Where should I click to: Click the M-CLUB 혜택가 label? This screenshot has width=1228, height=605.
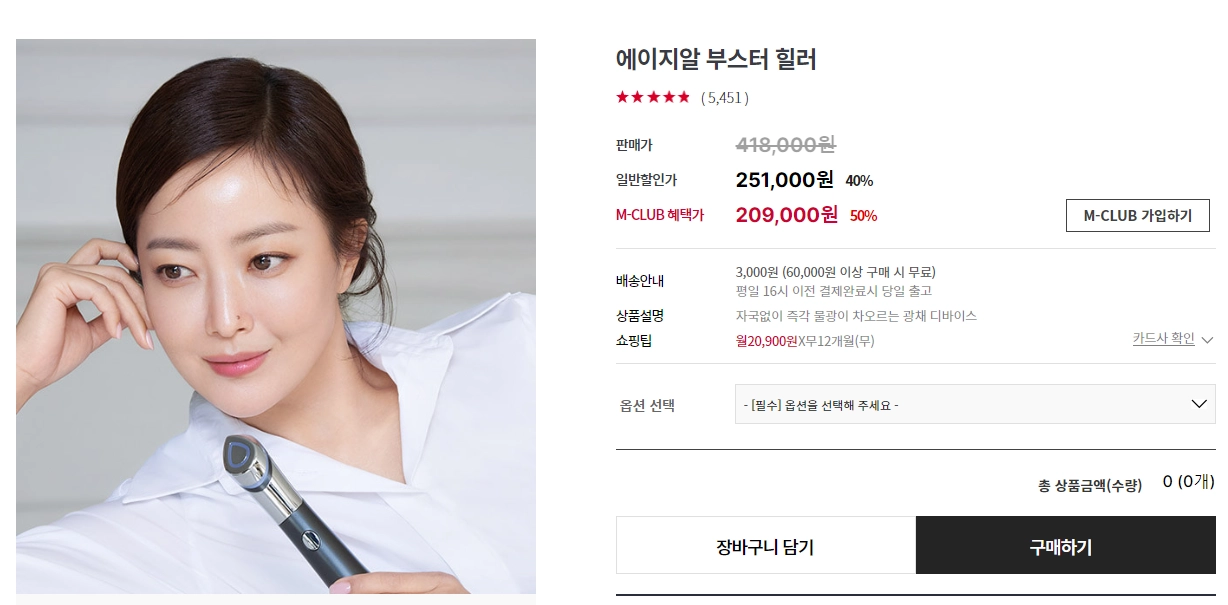[x=660, y=215]
